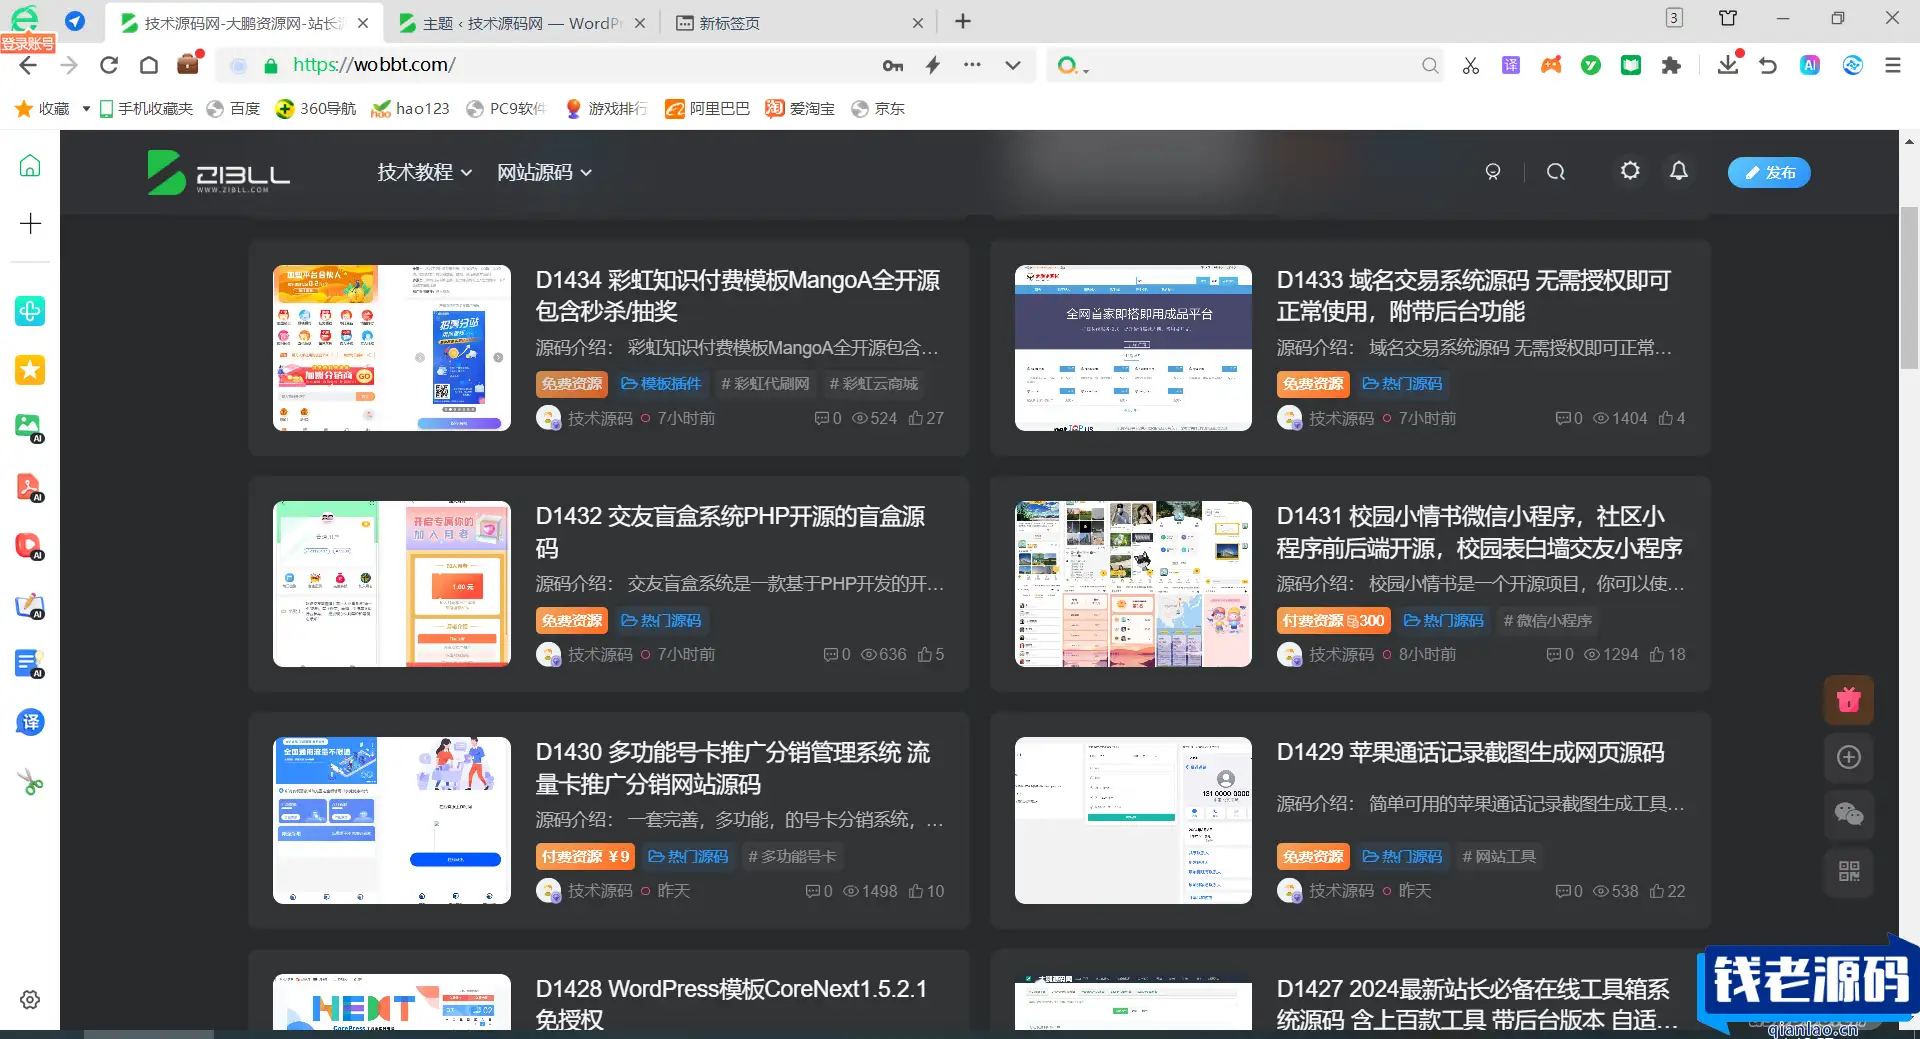
Task: Open the 百度 bookmark
Action: [x=233, y=109]
